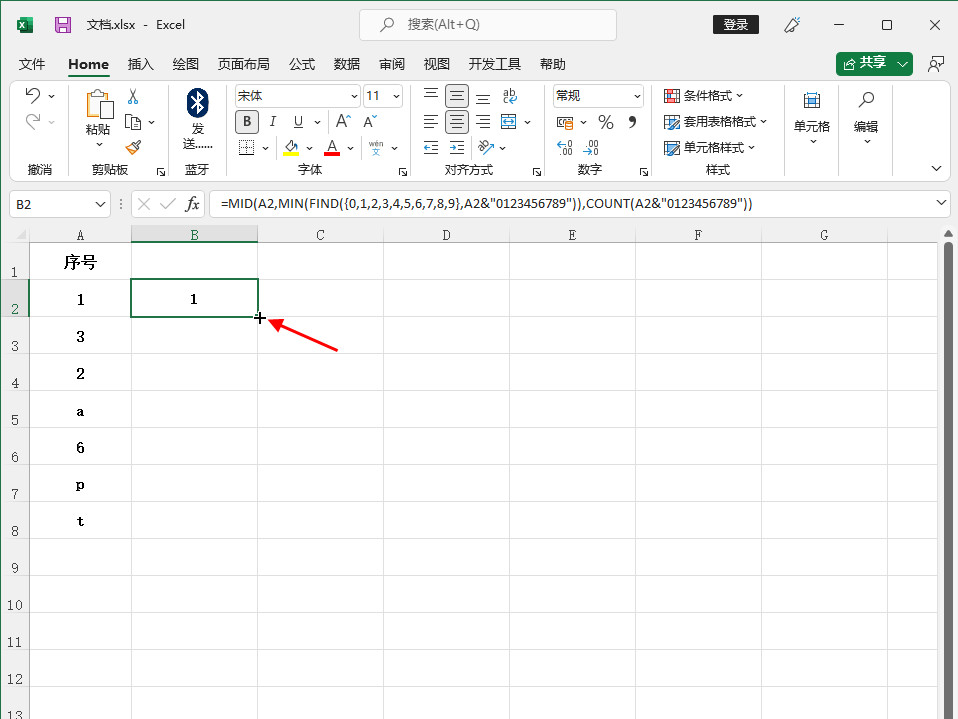Click Decrease Indent icon
The image size is (958, 719).
(431, 147)
